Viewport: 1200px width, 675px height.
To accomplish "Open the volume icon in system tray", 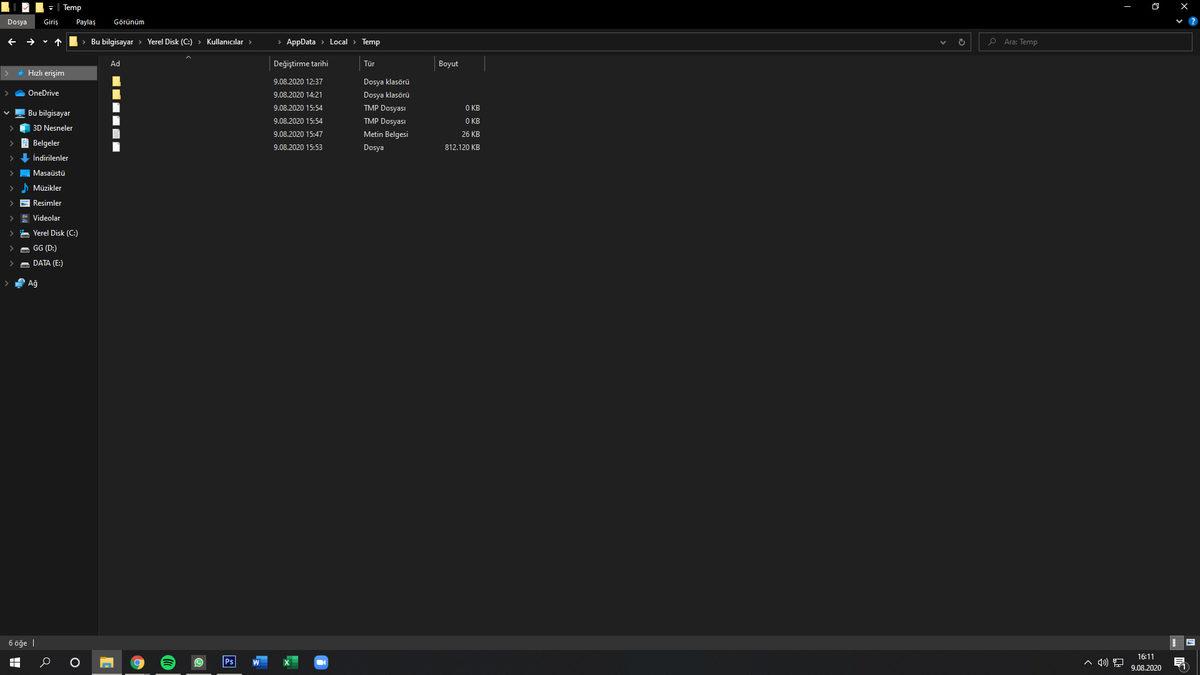I will pyautogui.click(x=1103, y=662).
